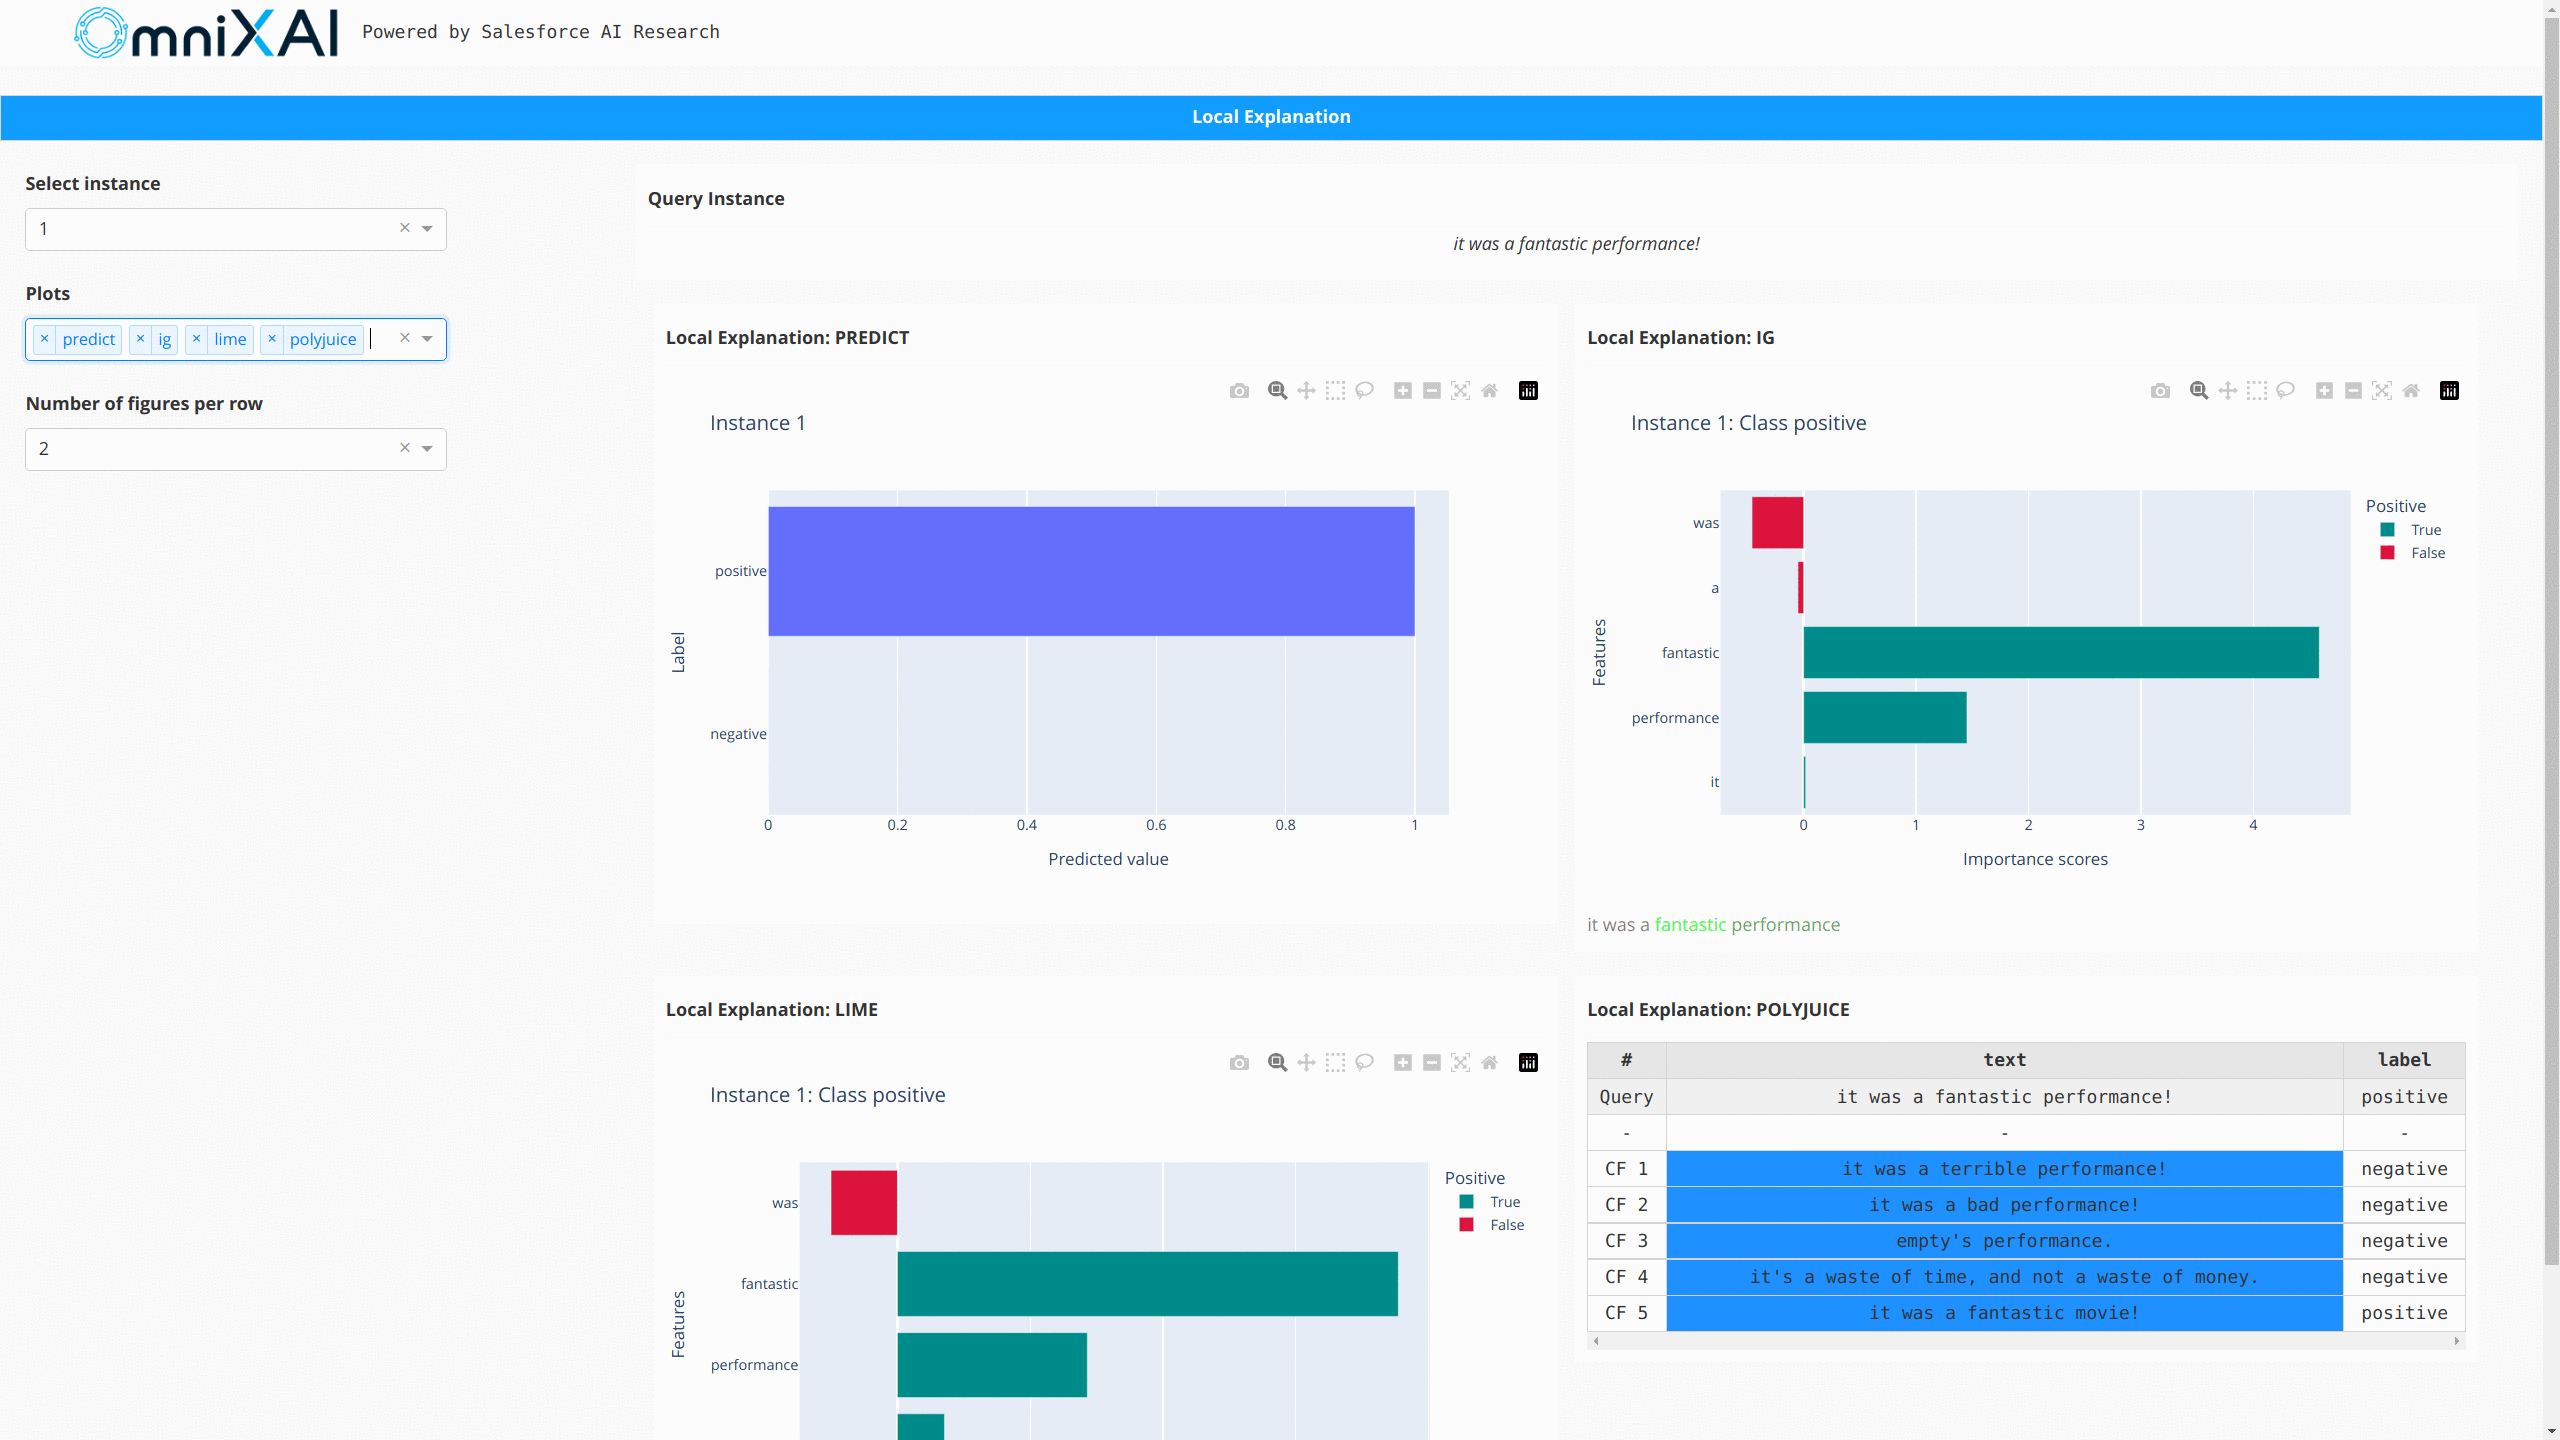The width and height of the screenshot is (2560, 1440).
Task: Select Pan tool in PREDICT chart toolbar
Action: (1306, 391)
